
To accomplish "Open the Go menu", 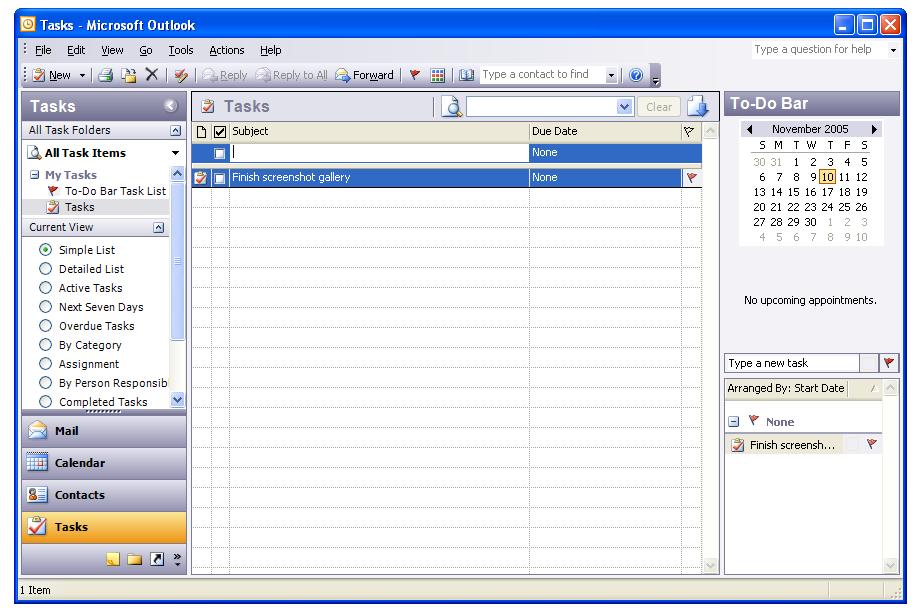I will pyautogui.click(x=146, y=50).
